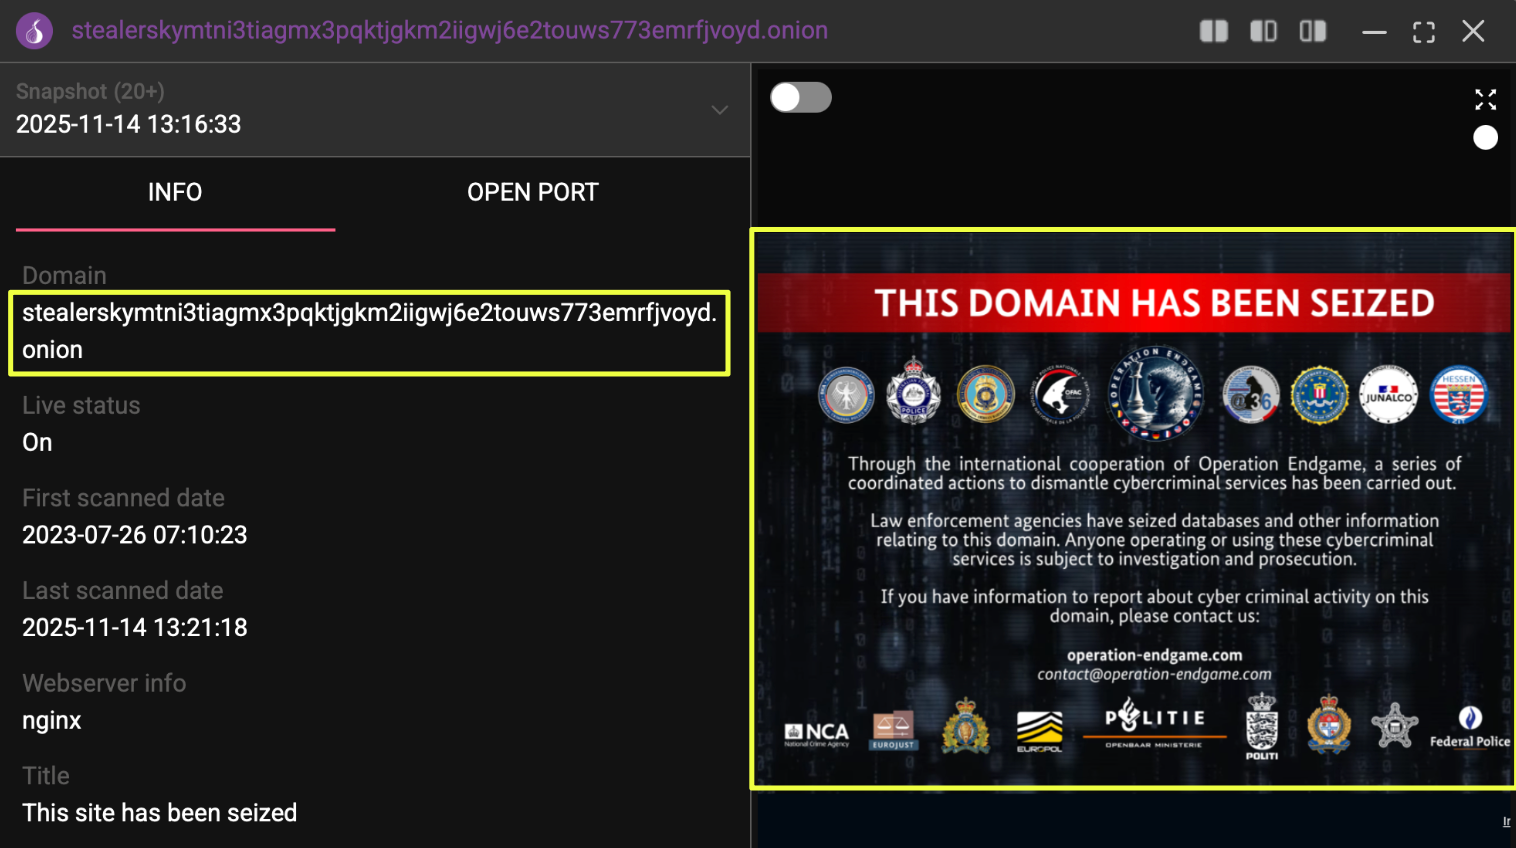1516x848 pixels.
Task: Select the left-weighted split panel layout icon
Action: click(x=1213, y=31)
